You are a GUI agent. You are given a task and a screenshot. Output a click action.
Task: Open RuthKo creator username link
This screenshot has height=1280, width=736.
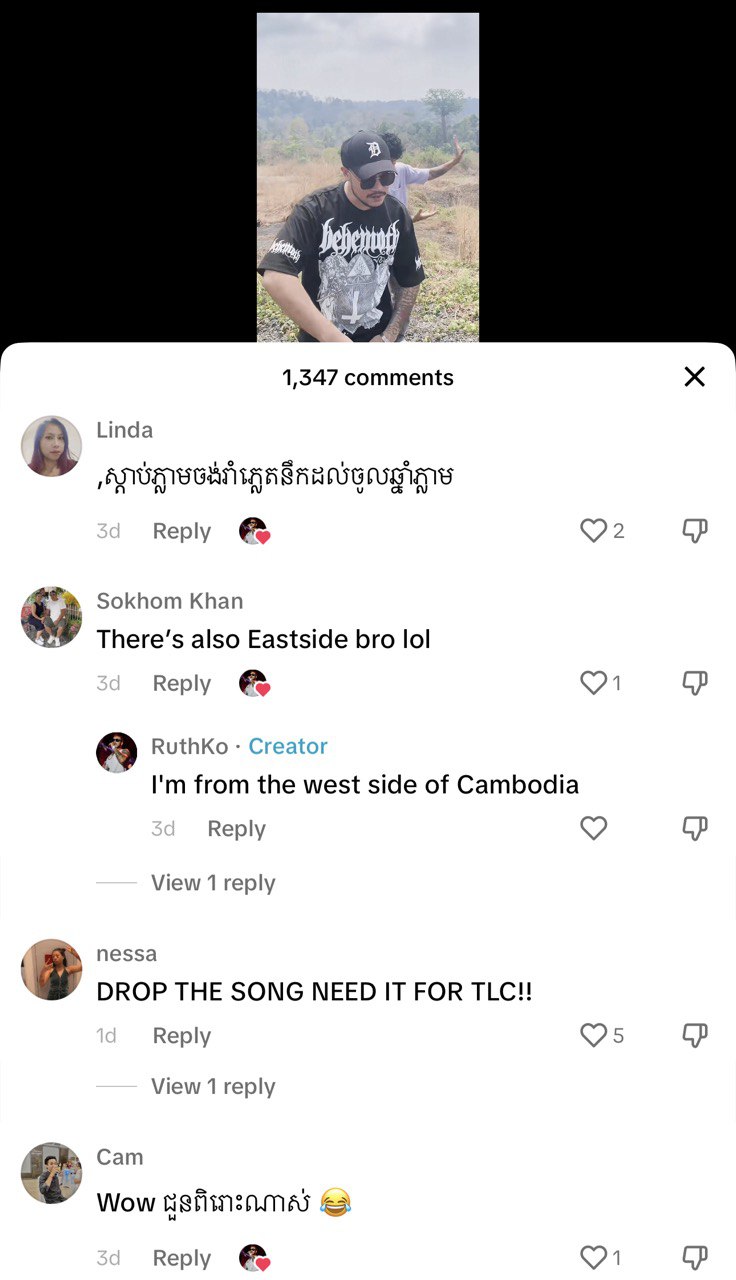tap(189, 746)
